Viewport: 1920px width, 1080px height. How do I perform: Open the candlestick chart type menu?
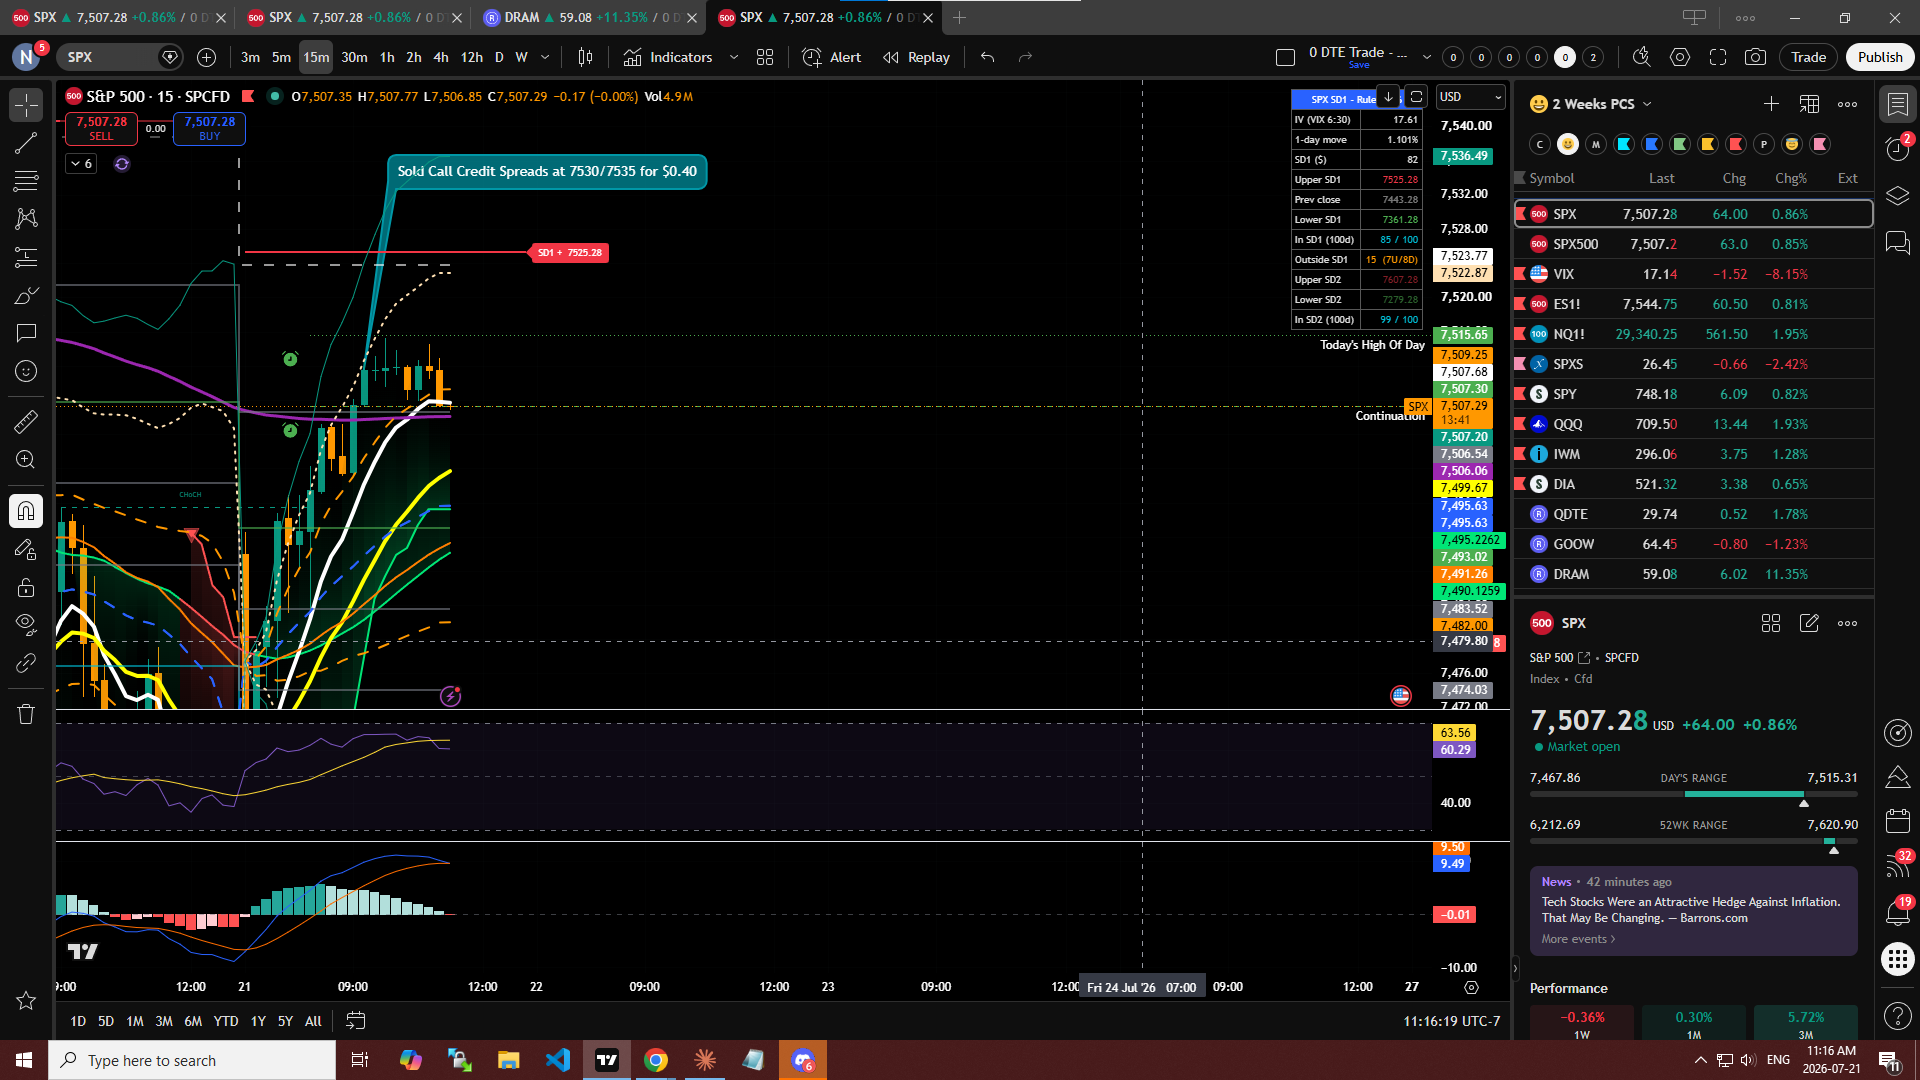tap(585, 57)
